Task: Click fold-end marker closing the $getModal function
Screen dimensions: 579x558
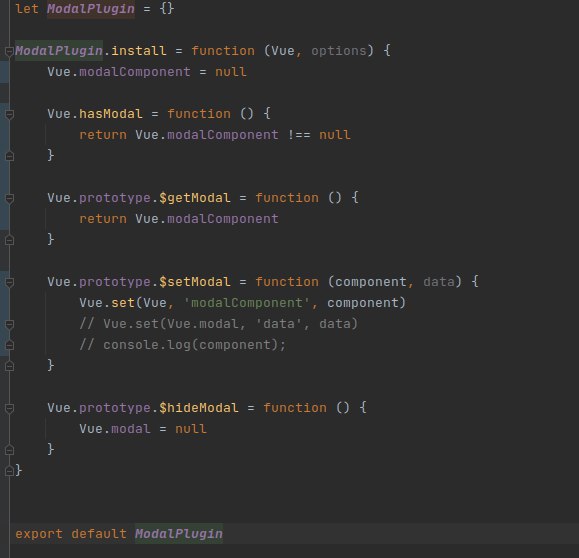Action: click(x=10, y=240)
